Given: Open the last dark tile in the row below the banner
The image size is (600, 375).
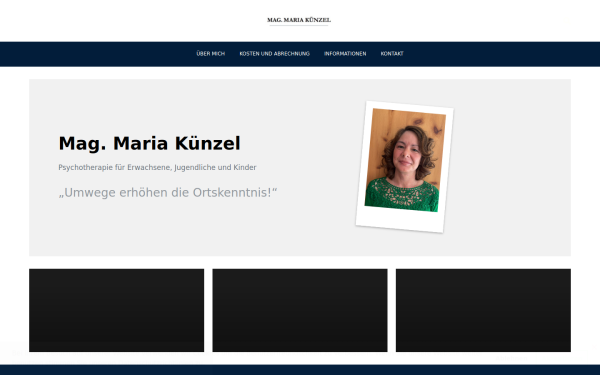Looking at the screenshot, I should (483, 310).
